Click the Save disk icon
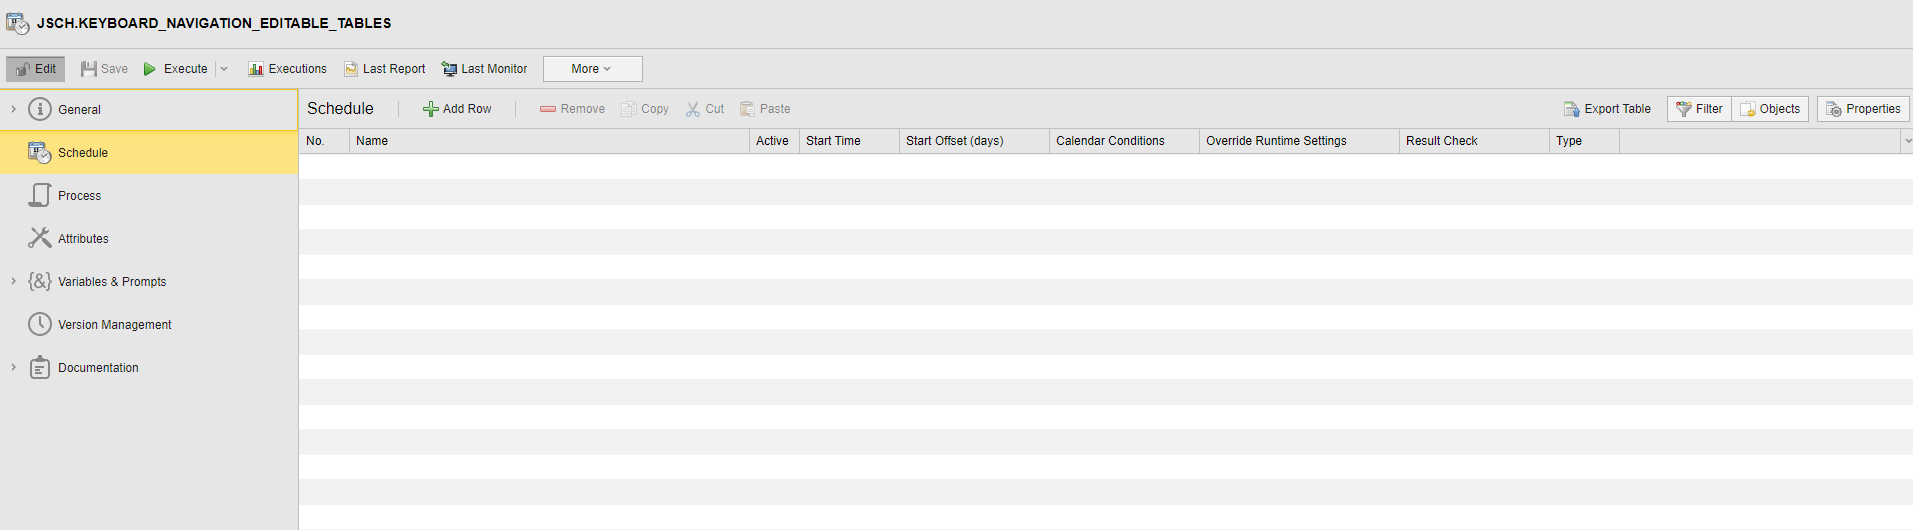The height and width of the screenshot is (530, 1913). (89, 69)
